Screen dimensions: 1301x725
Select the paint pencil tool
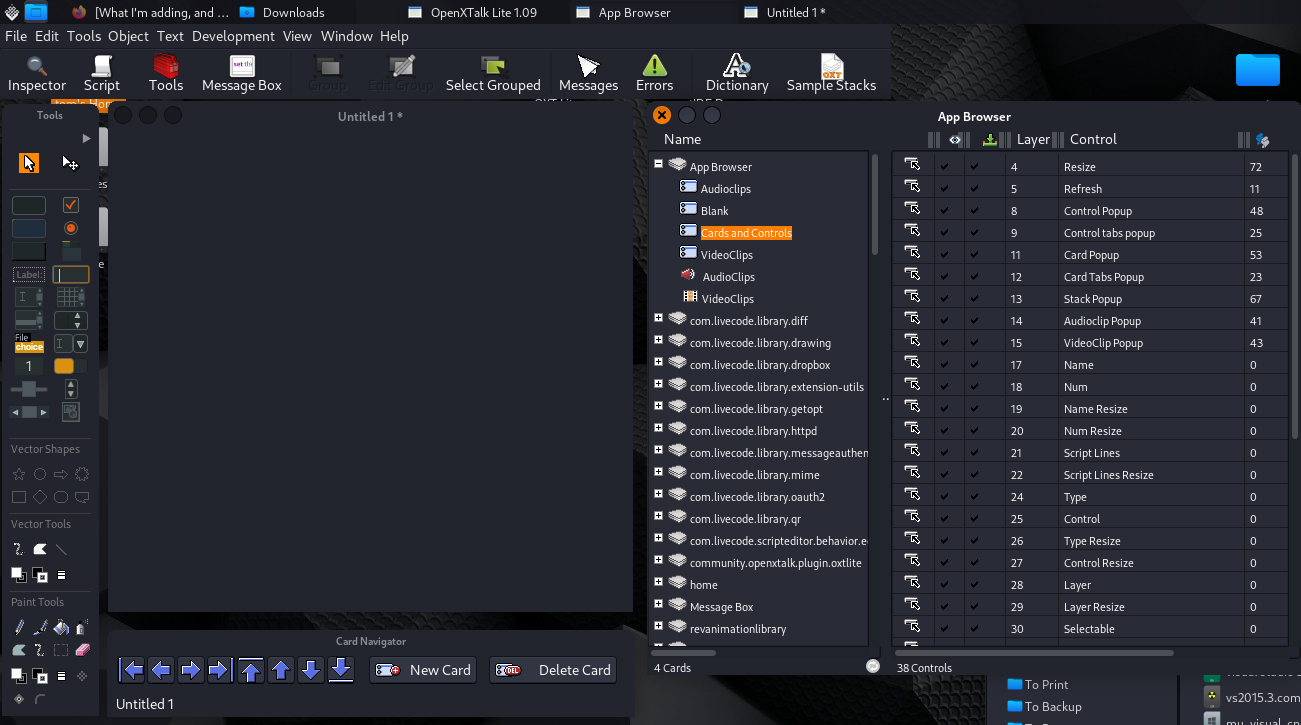pos(19,628)
